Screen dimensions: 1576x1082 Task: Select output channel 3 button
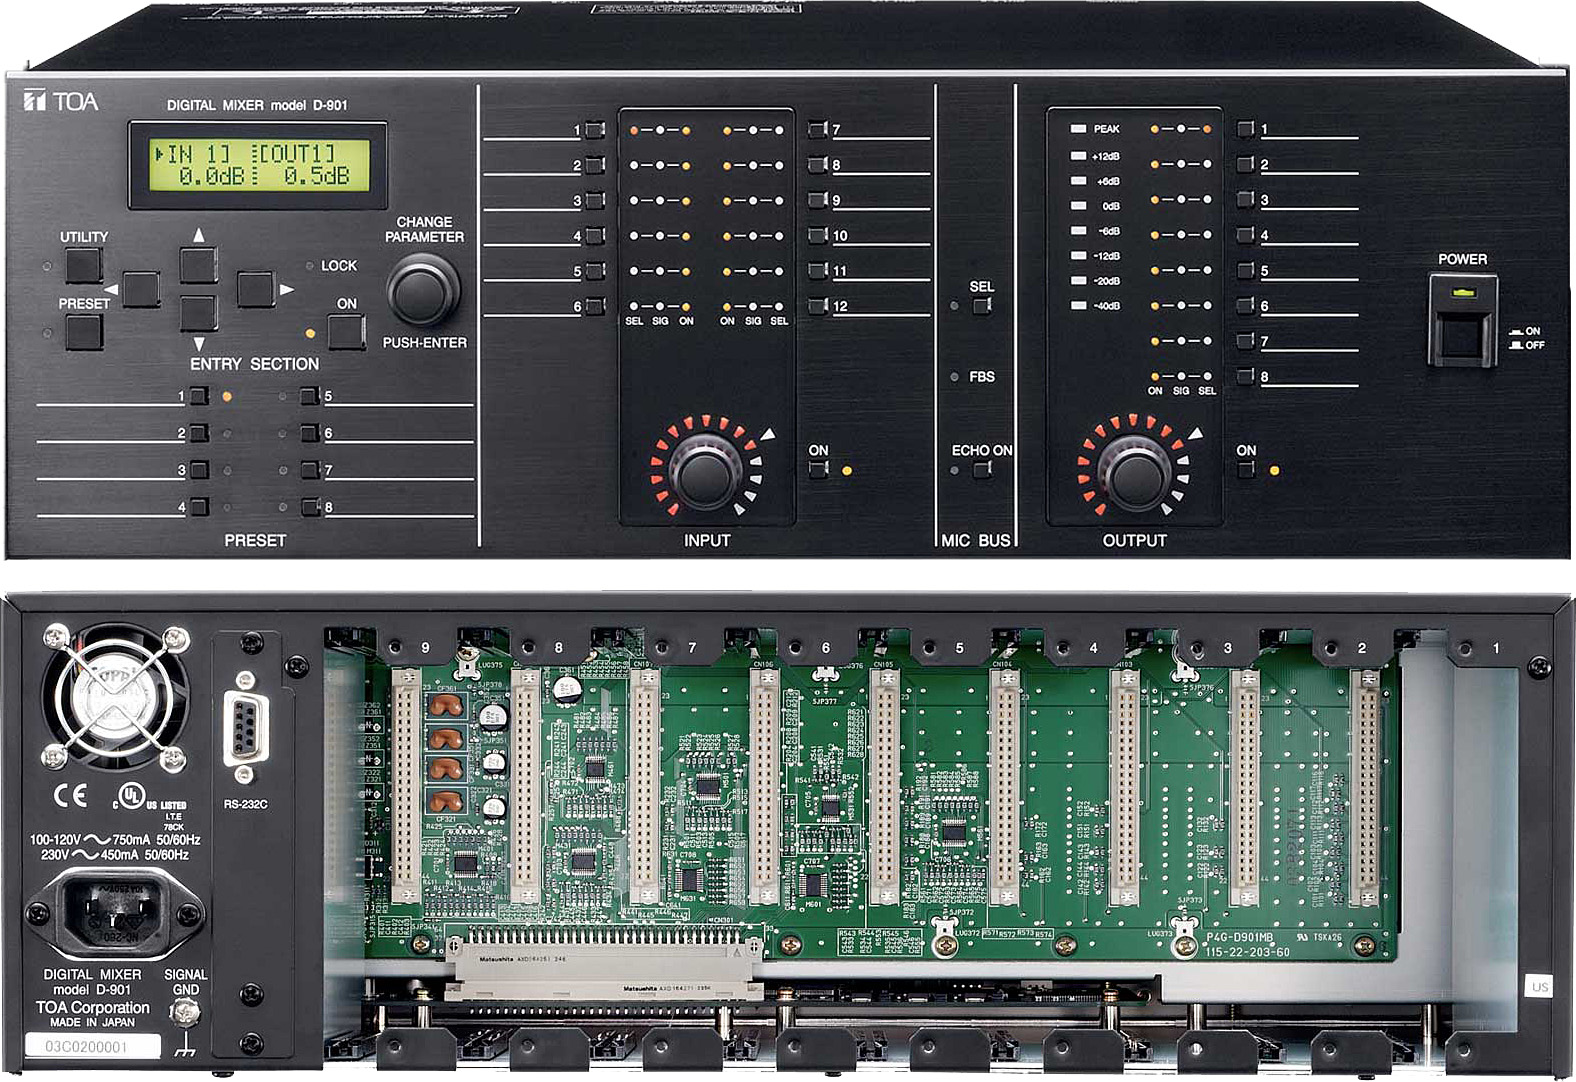pyautogui.click(x=1245, y=200)
